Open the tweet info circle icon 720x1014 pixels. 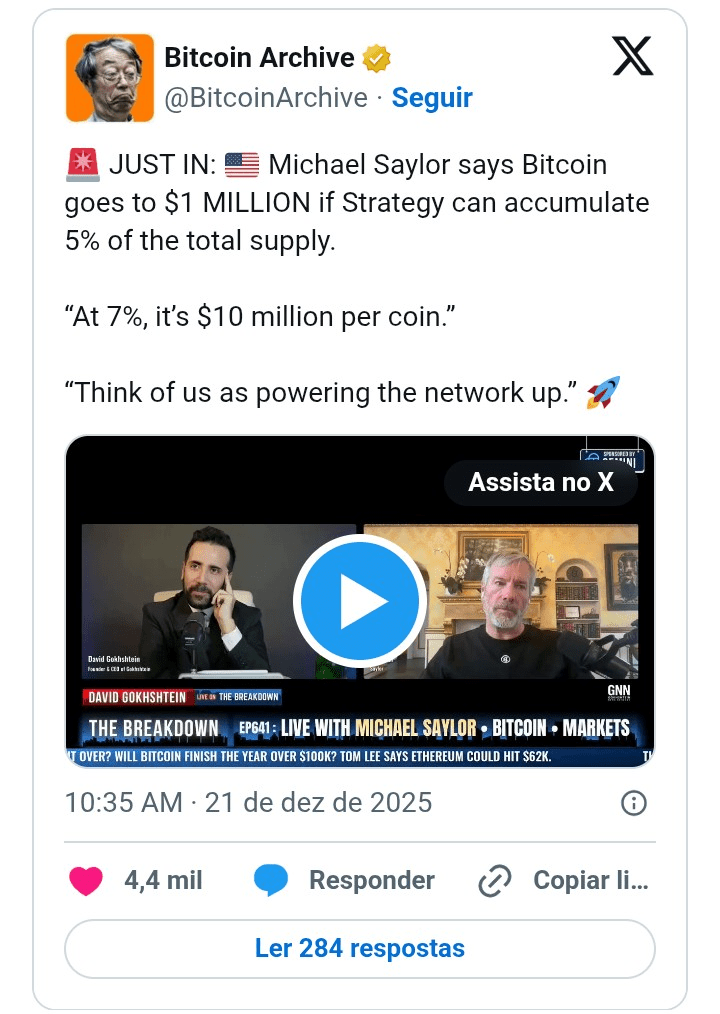point(634,802)
